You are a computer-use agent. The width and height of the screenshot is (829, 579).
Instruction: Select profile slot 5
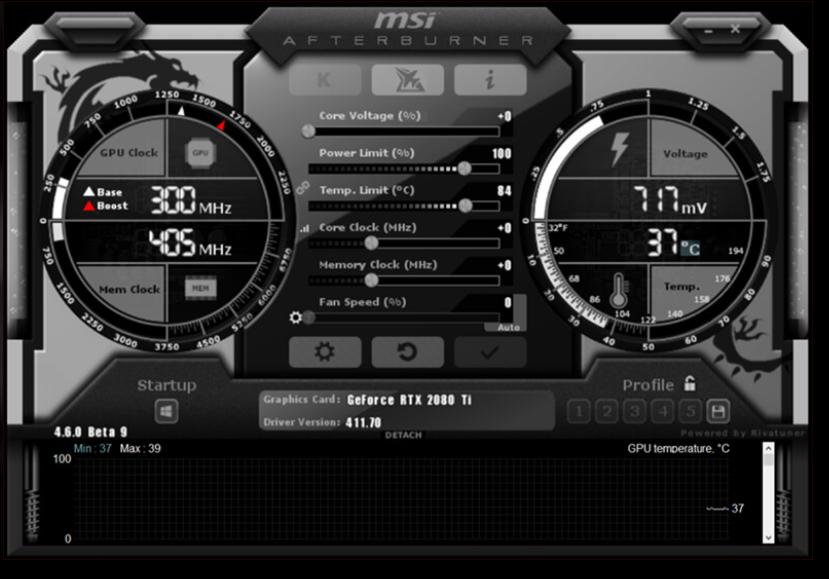[x=690, y=411]
